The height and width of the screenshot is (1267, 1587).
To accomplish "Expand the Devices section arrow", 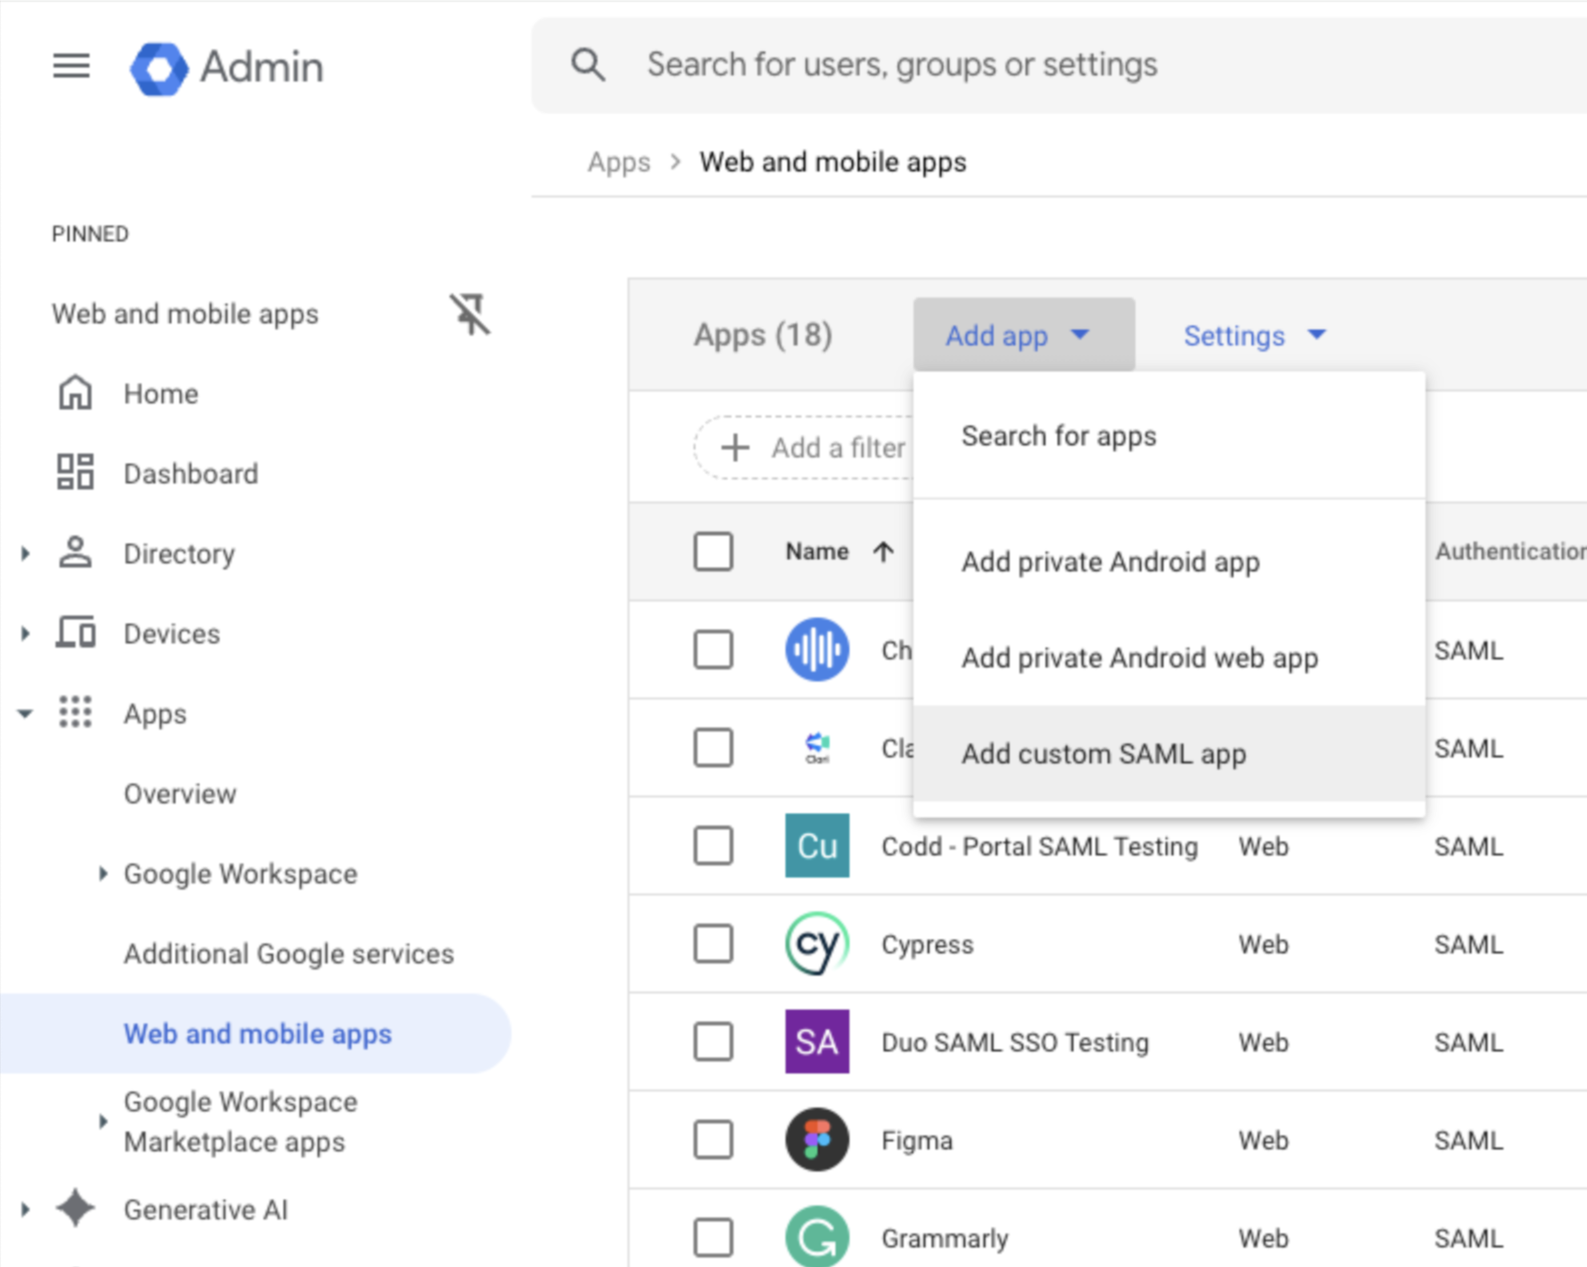I will coord(25,633).
